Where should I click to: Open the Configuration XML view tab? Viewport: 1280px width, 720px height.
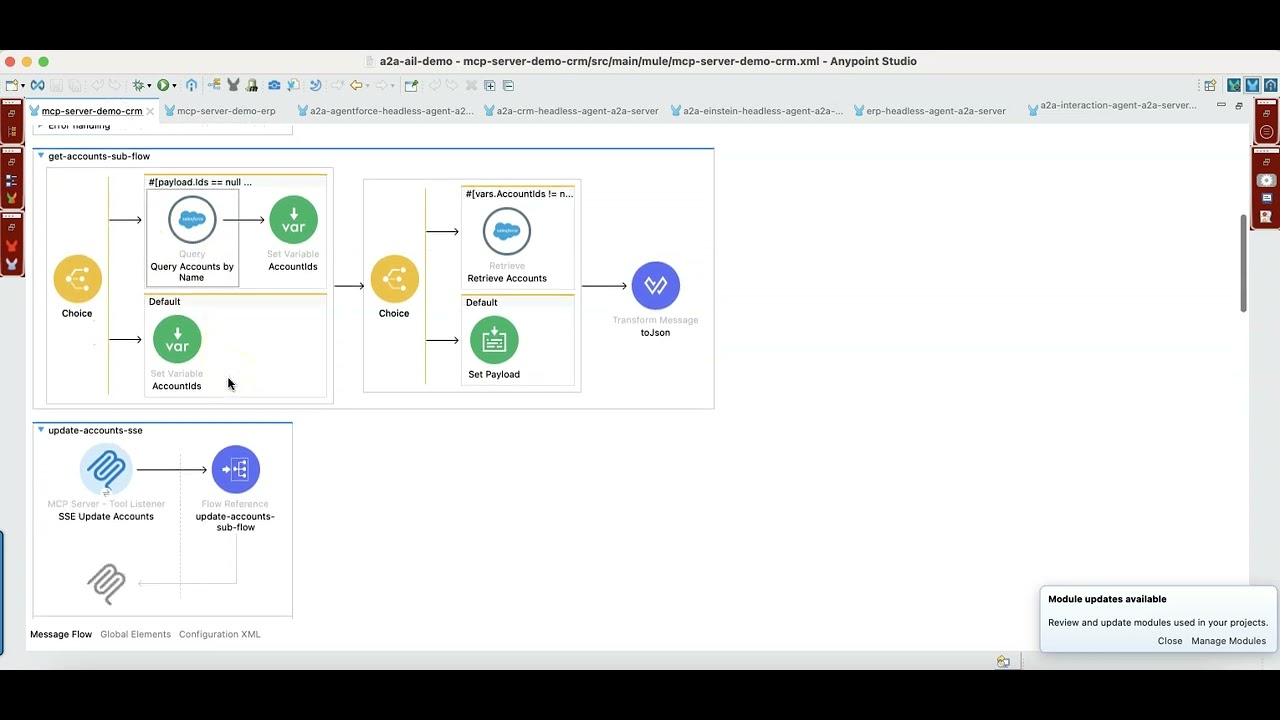point(219,634)
